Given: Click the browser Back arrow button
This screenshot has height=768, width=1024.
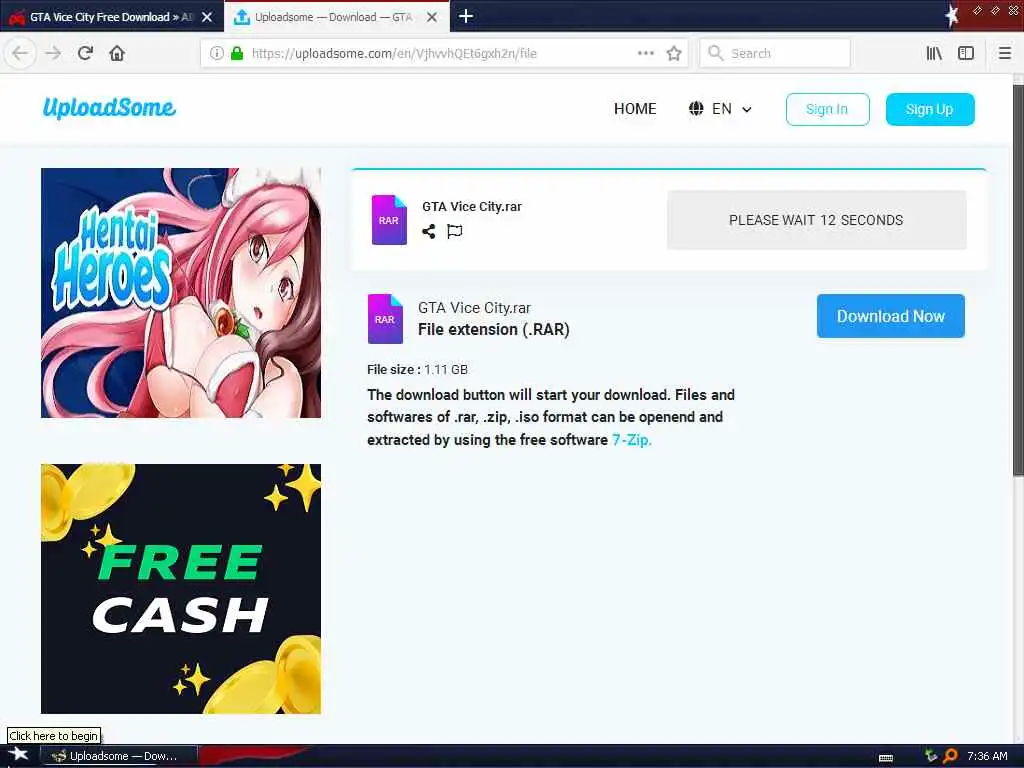Looking at the screenshot, I should point(20,53).
